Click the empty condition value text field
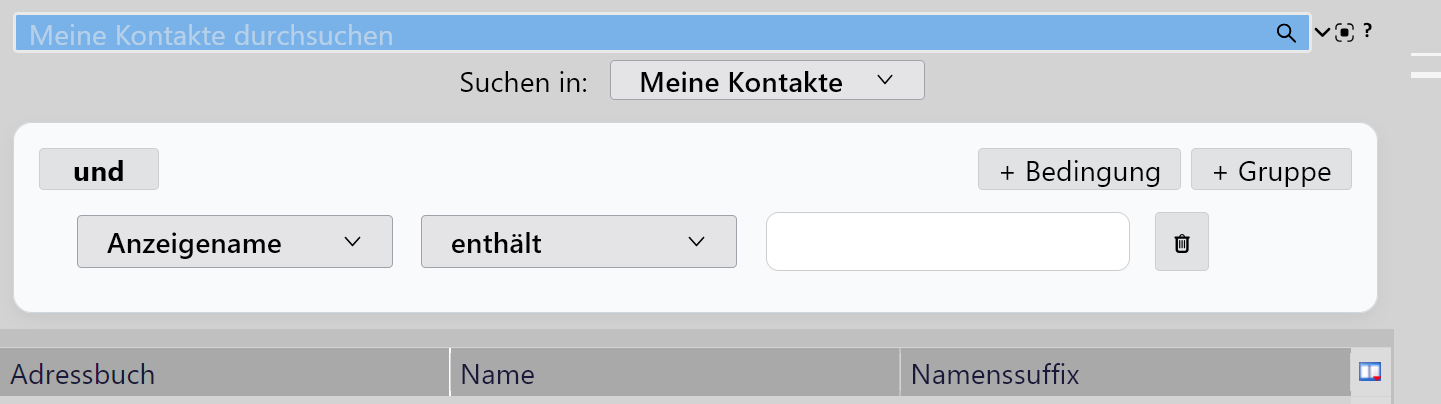The width and height of the screenshot is (1441, 404). click(x=947, y=242)
